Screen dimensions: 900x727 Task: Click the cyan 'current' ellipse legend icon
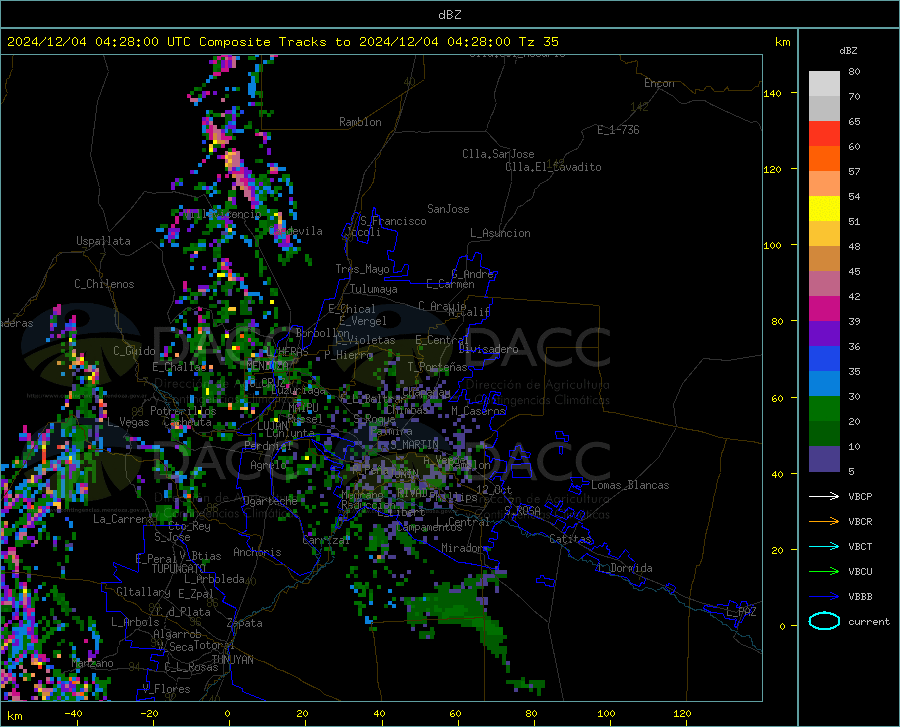tap(824, 621)
